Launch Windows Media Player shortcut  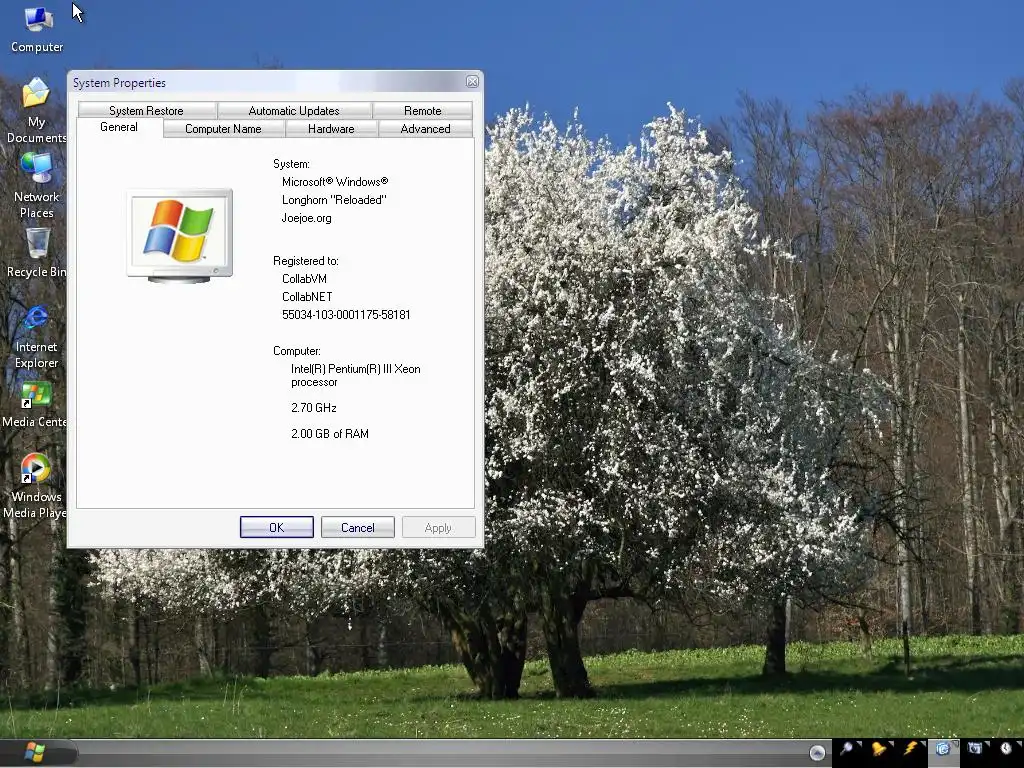(35, 486)
